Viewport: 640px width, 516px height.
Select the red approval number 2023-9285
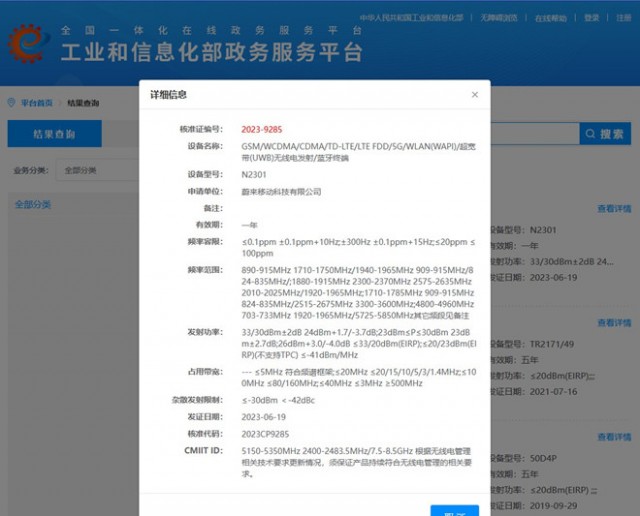tap(262, 129)
